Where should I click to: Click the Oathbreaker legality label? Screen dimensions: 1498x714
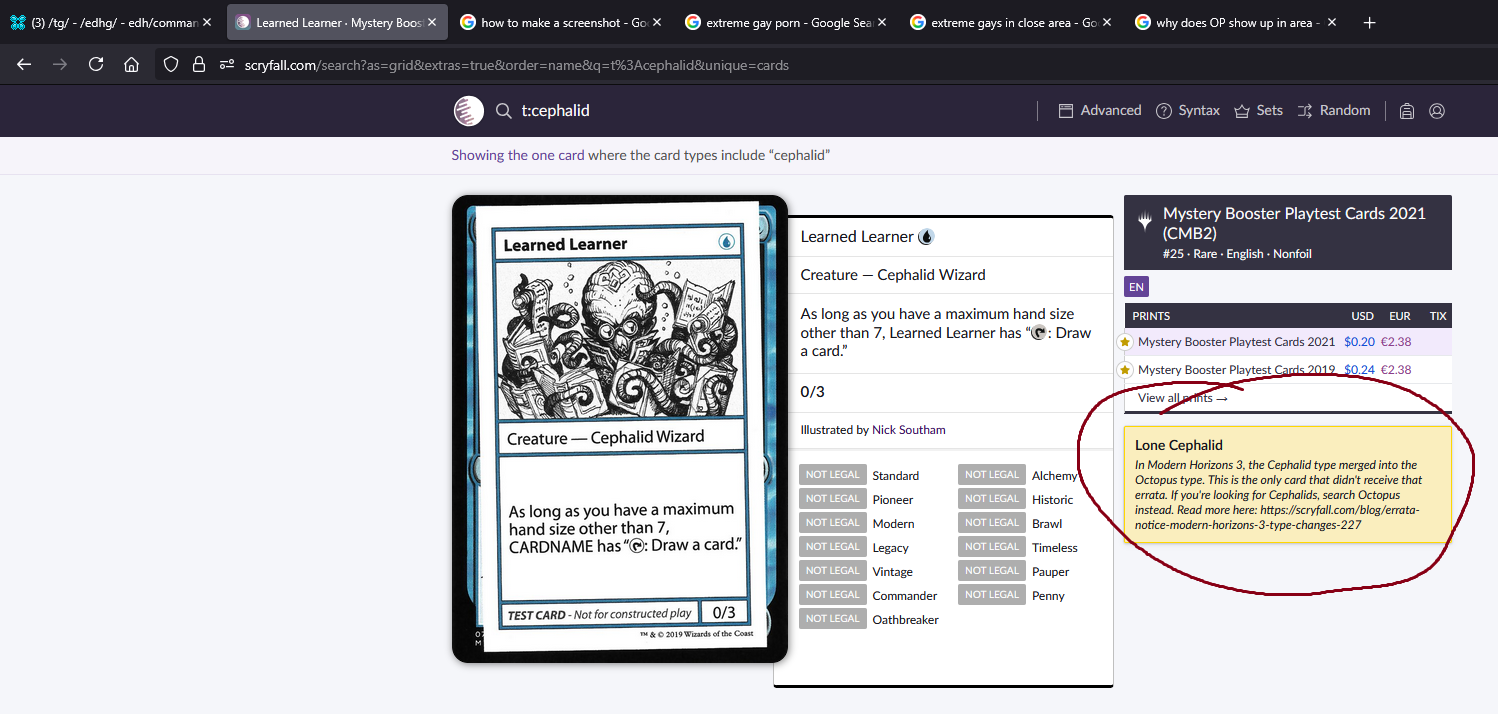point(905,620)
